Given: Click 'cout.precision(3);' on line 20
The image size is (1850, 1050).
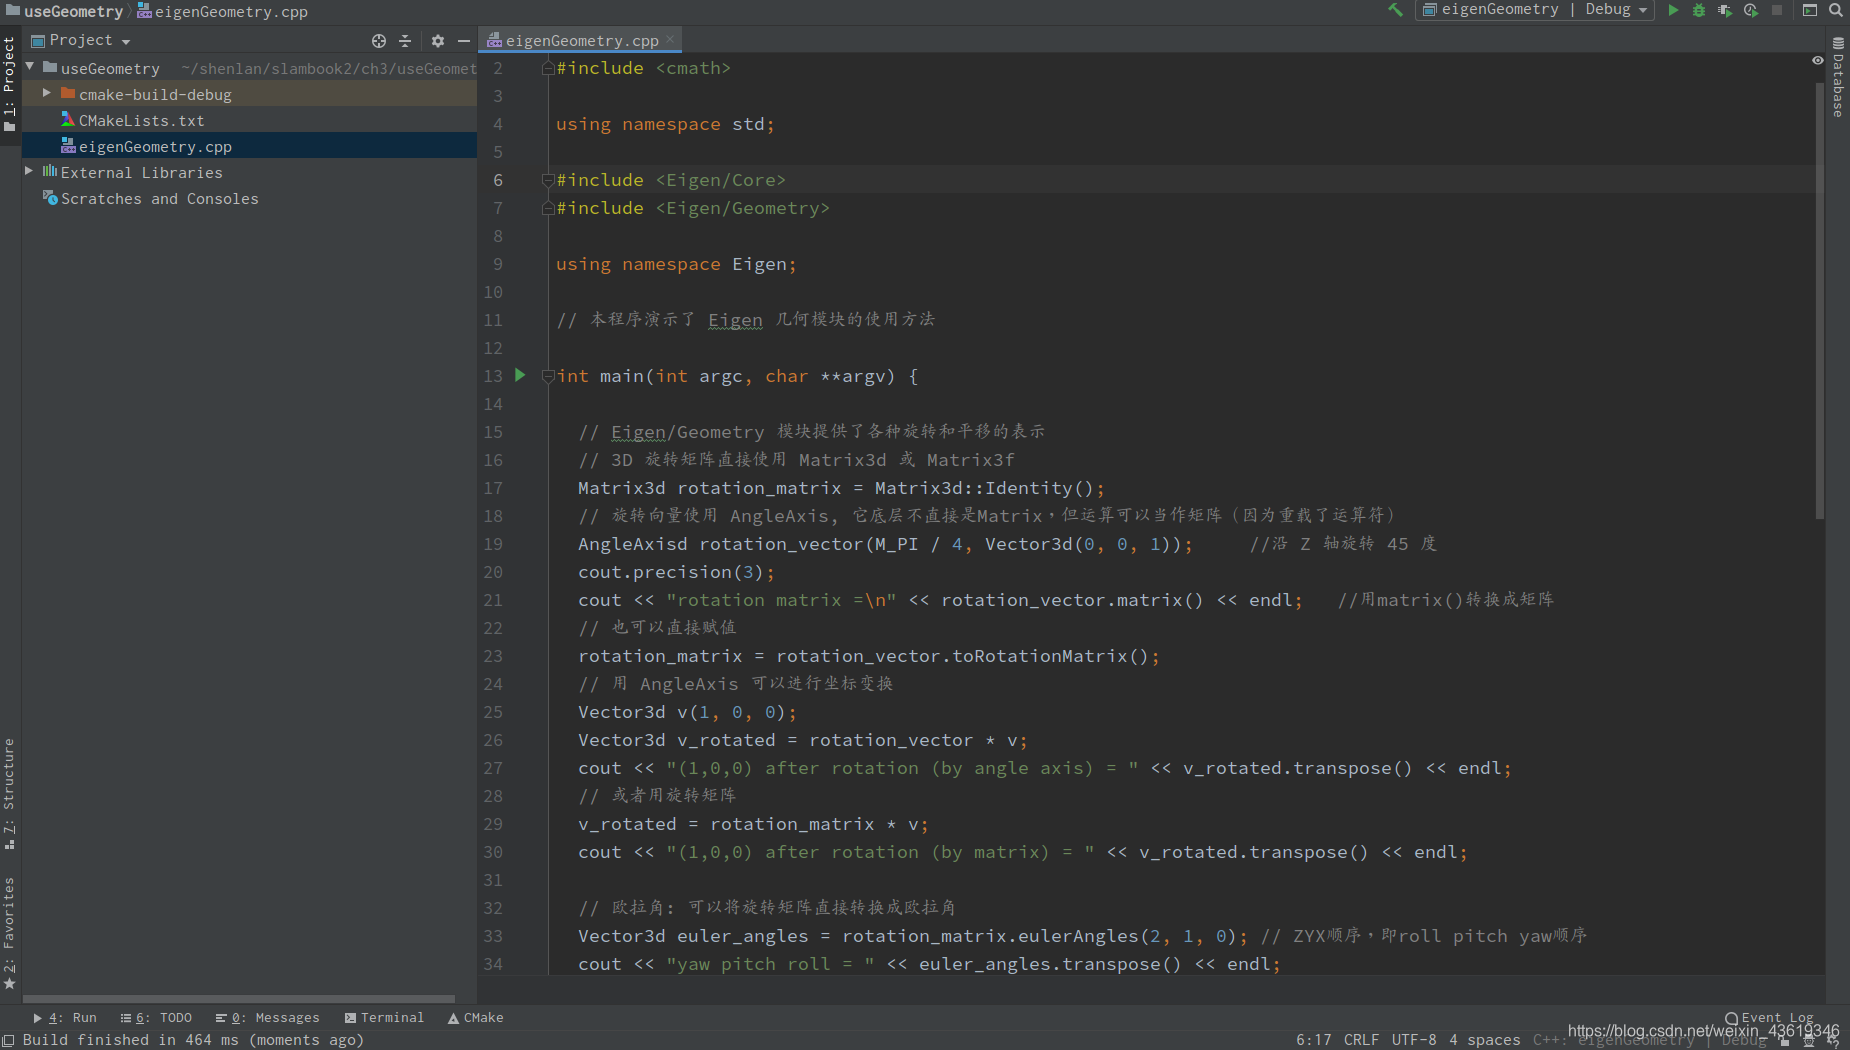Looking at the screenshot, I should coord(676,572).
